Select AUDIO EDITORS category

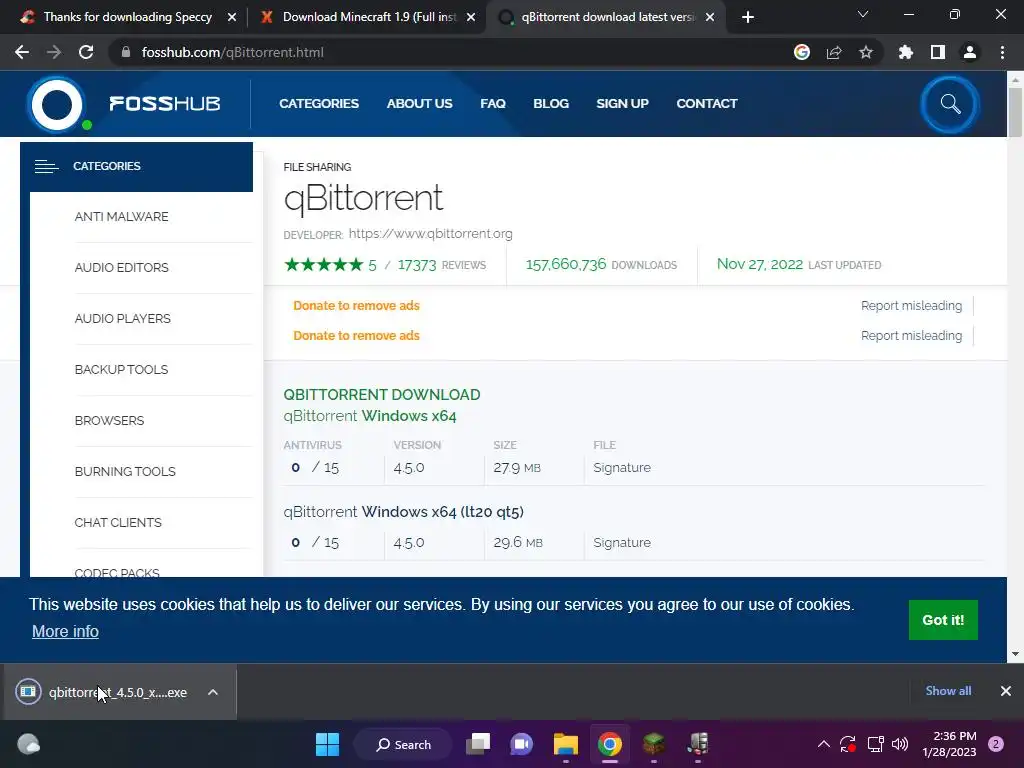[x=121, y=268]
